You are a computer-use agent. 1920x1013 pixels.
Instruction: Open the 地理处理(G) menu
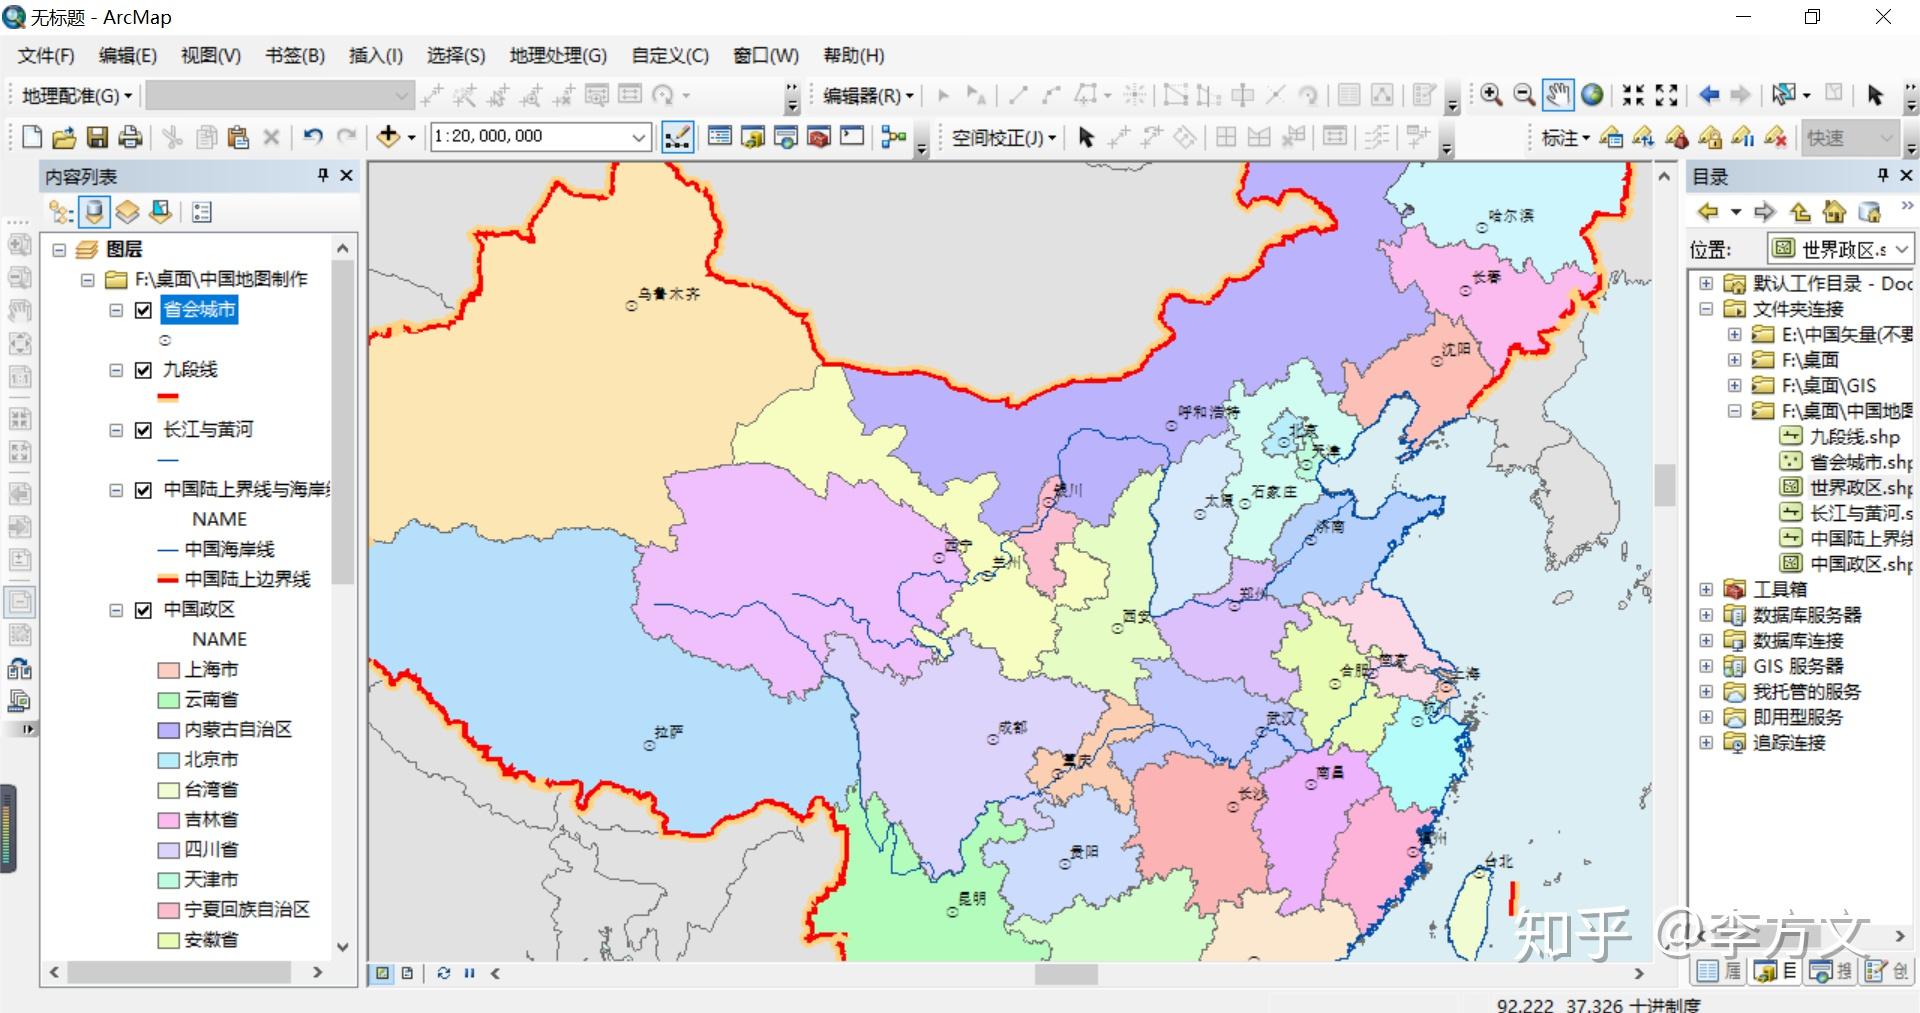557,56
